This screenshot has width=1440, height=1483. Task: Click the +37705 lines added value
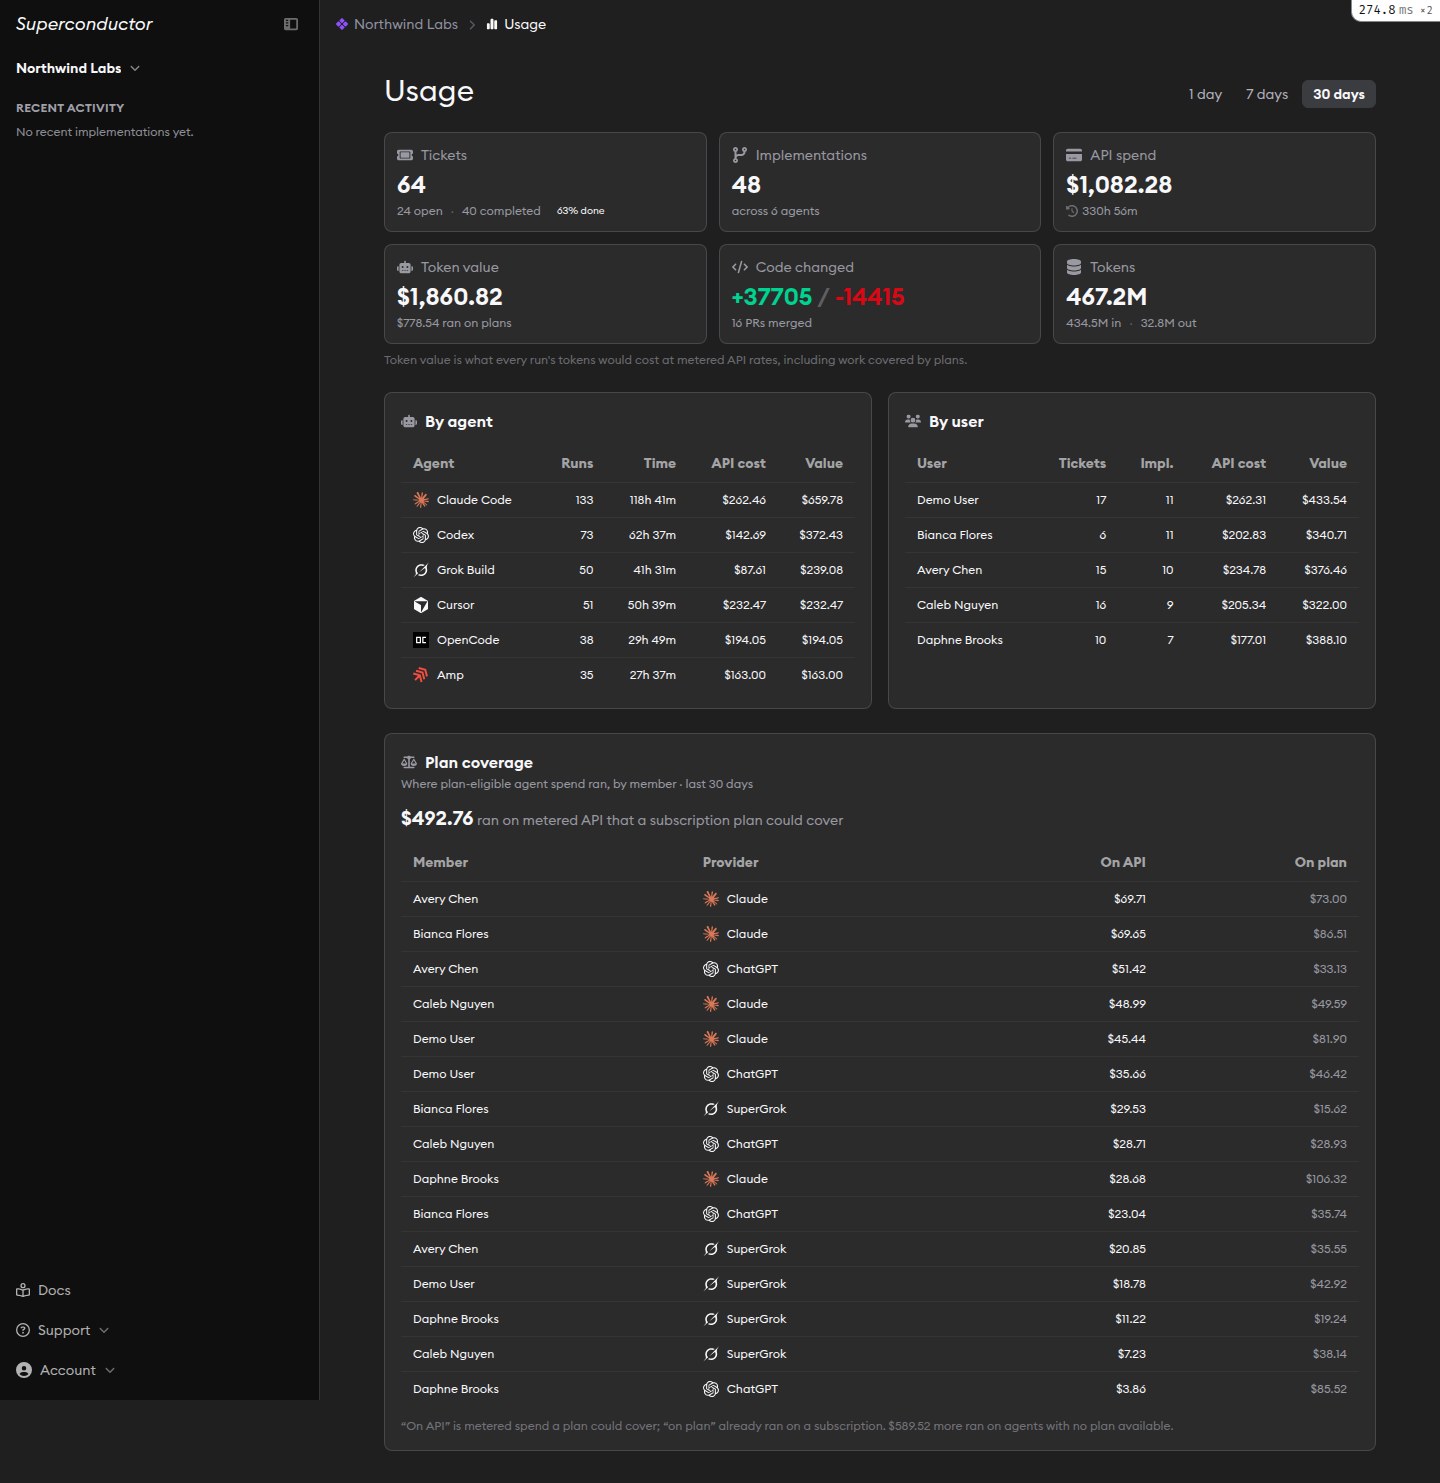click(x=771, y=297)
